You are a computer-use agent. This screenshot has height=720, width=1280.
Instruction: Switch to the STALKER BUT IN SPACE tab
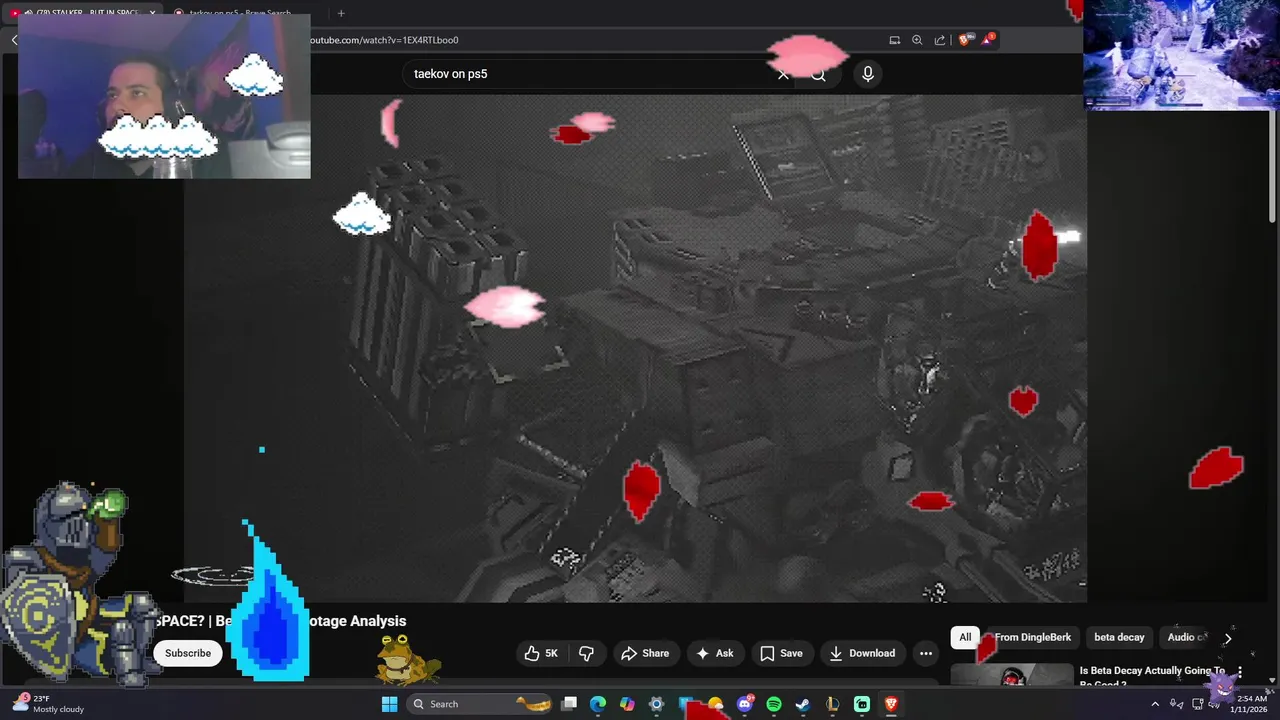click(x=80, y=13)
